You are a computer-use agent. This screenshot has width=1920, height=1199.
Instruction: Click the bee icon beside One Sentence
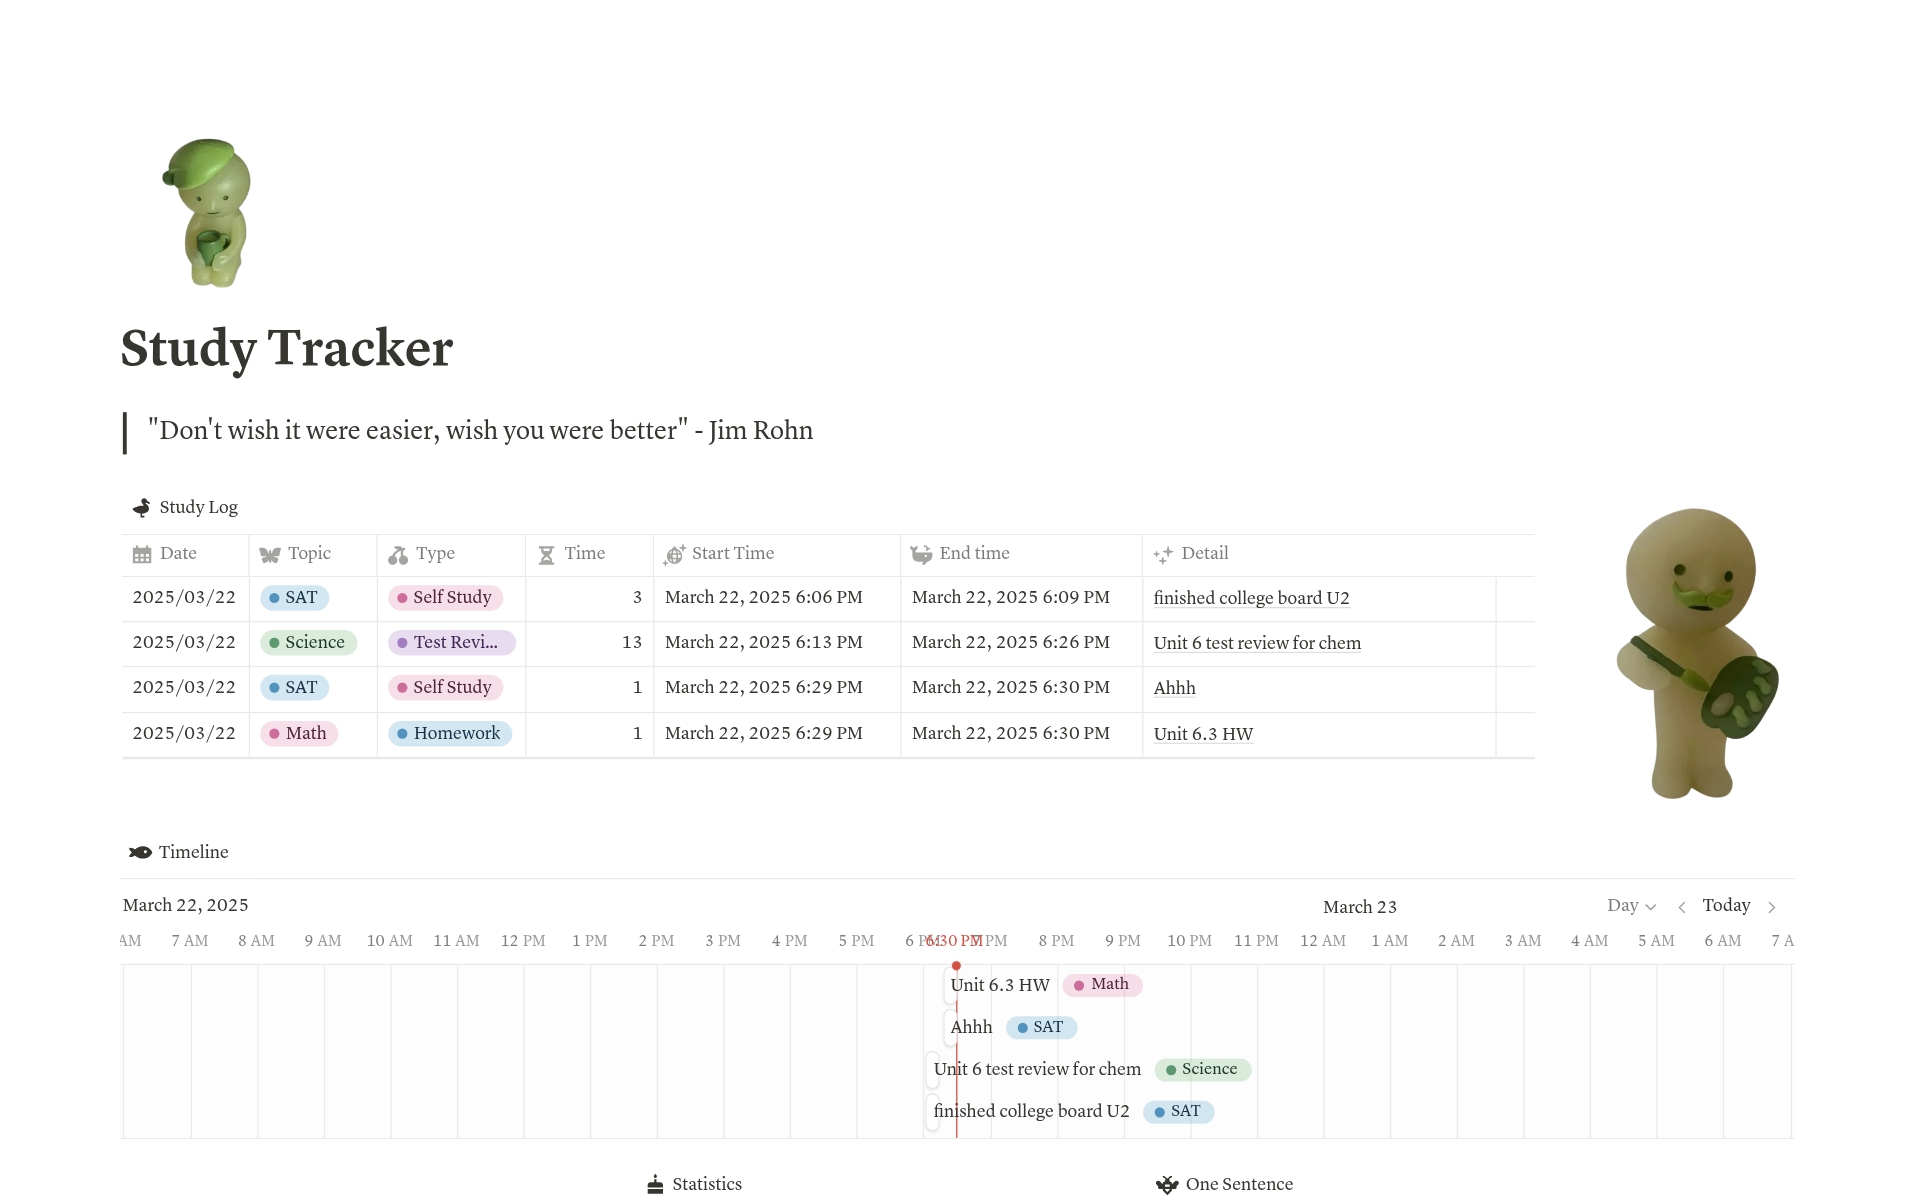click(1167, 1184)
